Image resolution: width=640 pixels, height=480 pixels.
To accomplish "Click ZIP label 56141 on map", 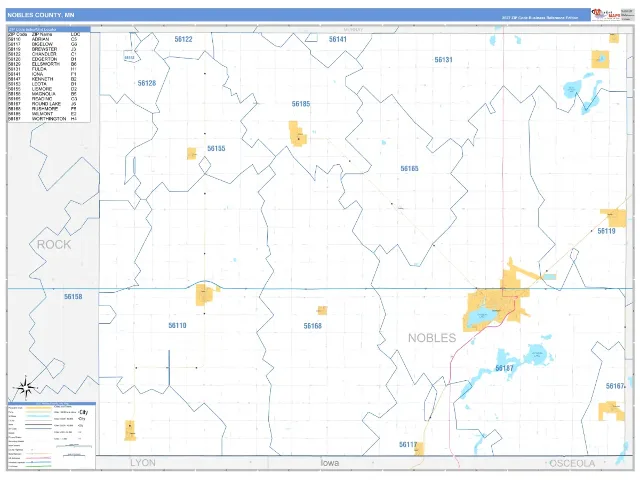I will point(338,39).
